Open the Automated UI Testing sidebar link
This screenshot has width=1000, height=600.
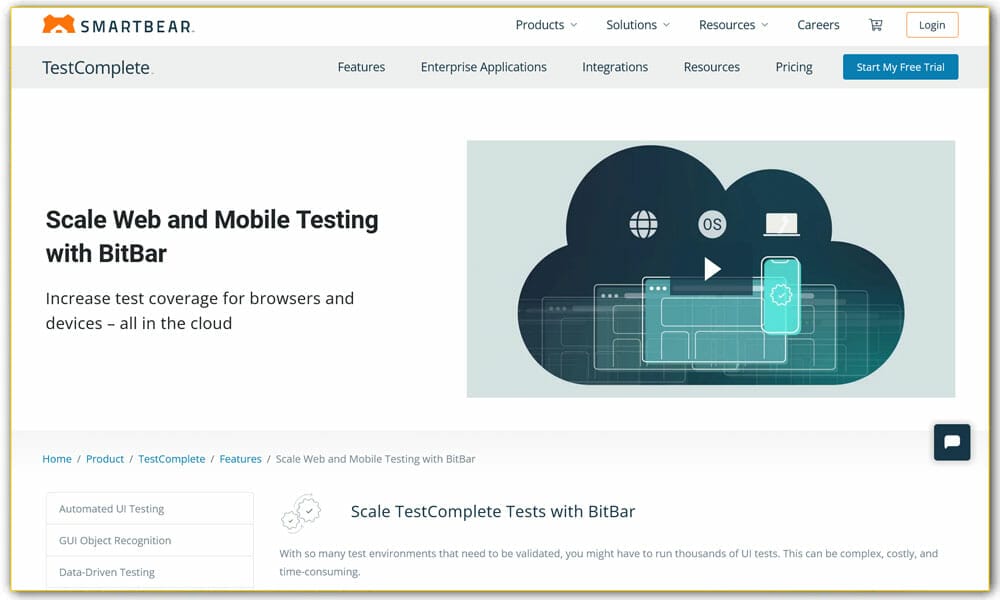[x=113, y=508]
